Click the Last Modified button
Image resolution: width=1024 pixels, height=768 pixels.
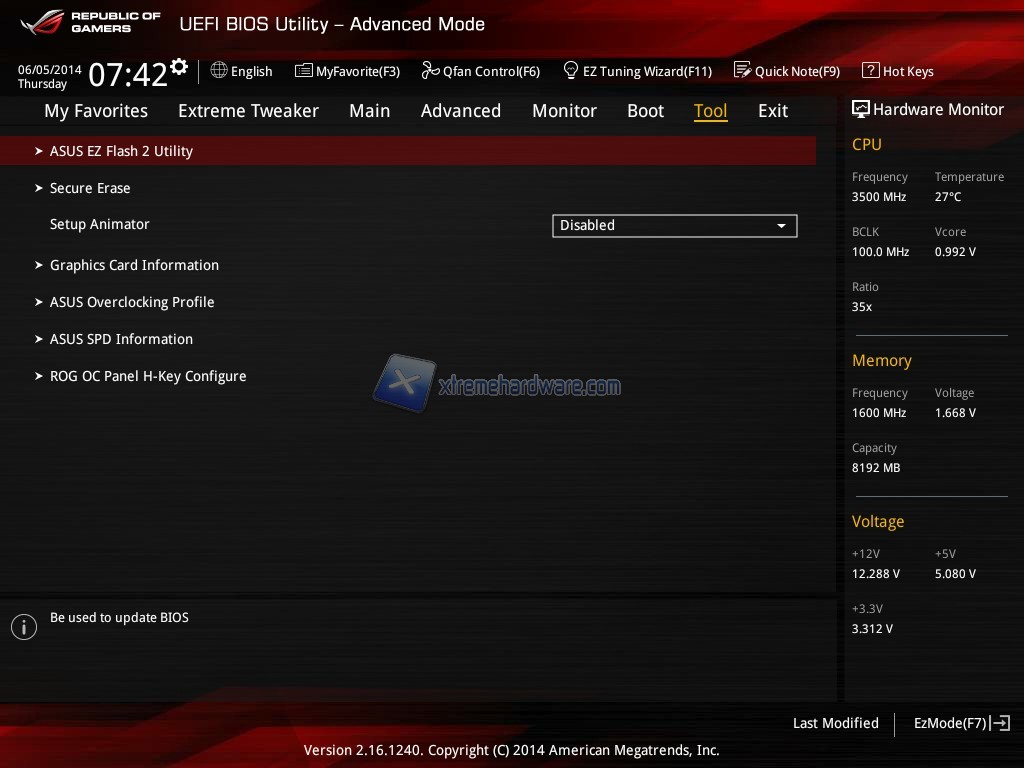coord(835,723)
